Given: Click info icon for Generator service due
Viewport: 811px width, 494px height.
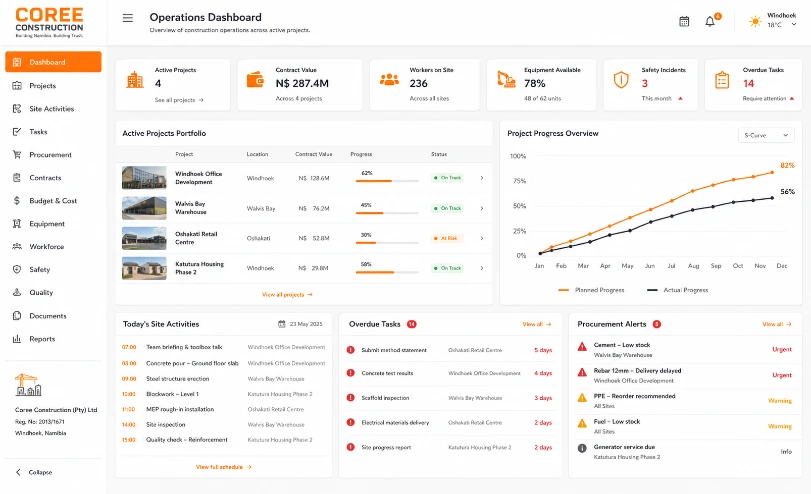Looking at the screenshot, I should coord(582,448).
